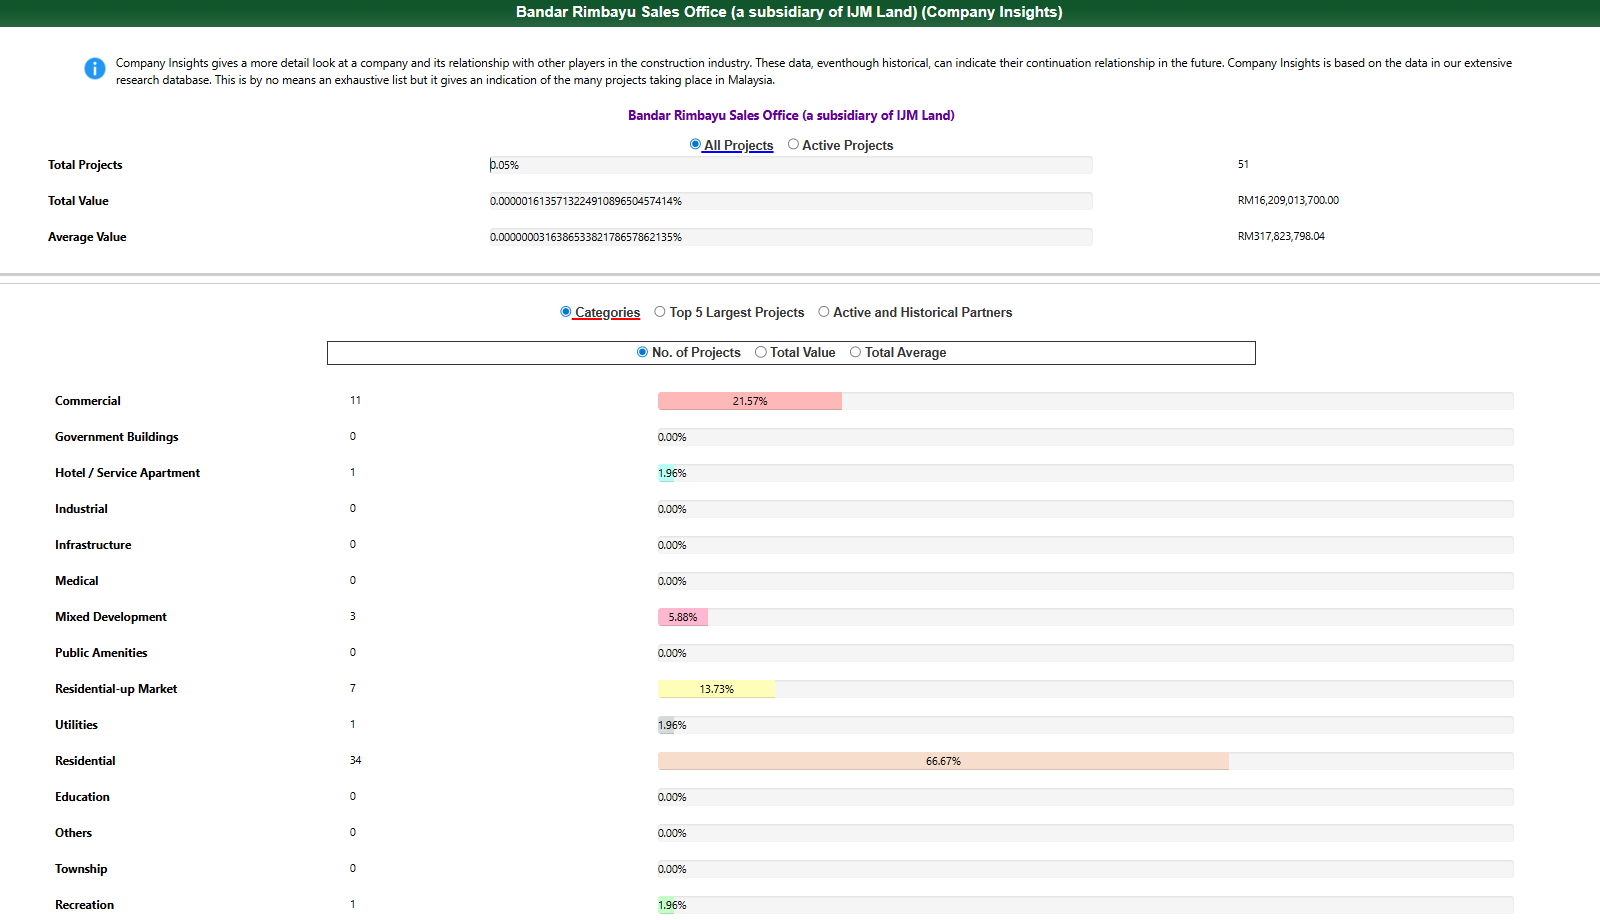Choose the No. of Projects option

click(x=642, y=352)
